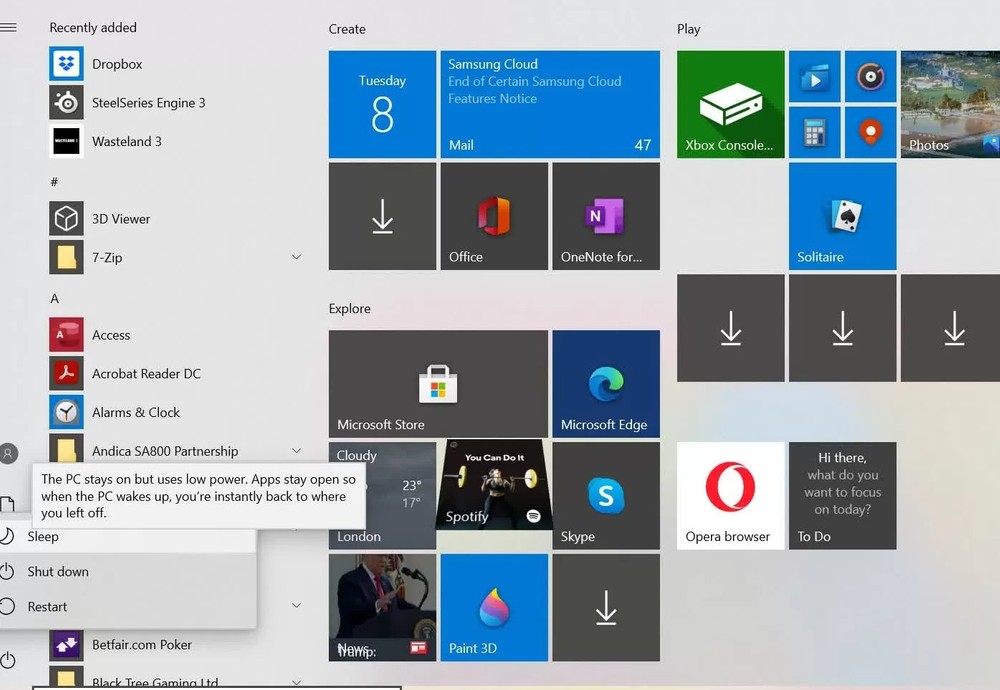Expand the Andica SA800 Partnership folder
The height and width of the screenshot is (690, 1000).
[x=297, y=450]
